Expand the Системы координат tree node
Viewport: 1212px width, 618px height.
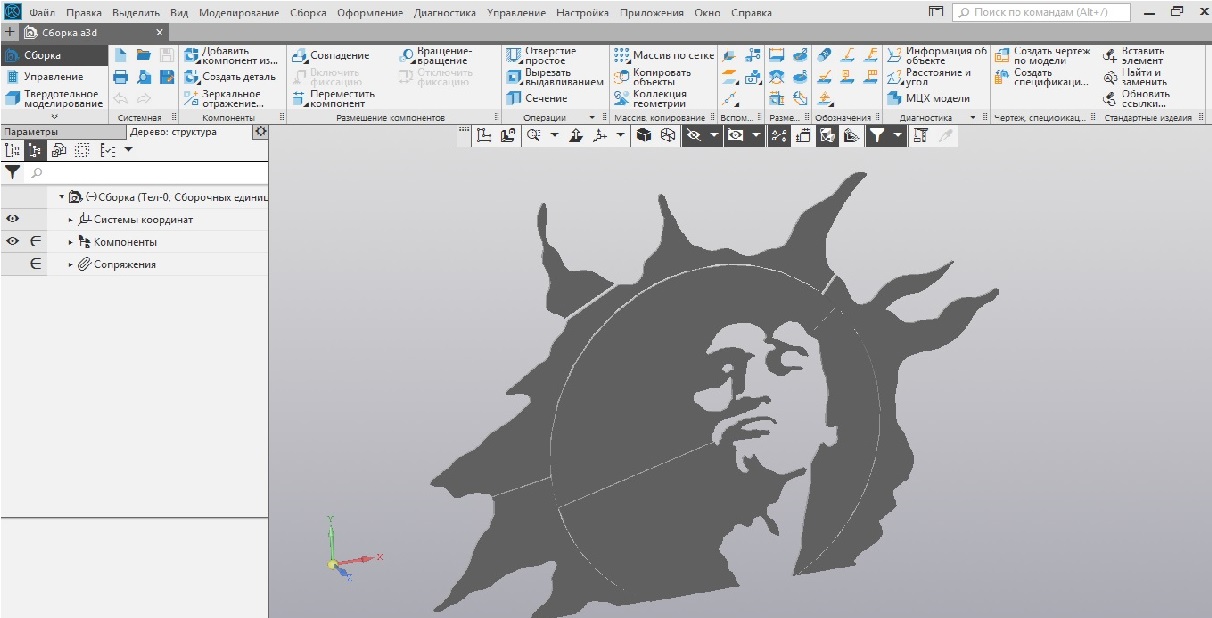pos(71,220)
